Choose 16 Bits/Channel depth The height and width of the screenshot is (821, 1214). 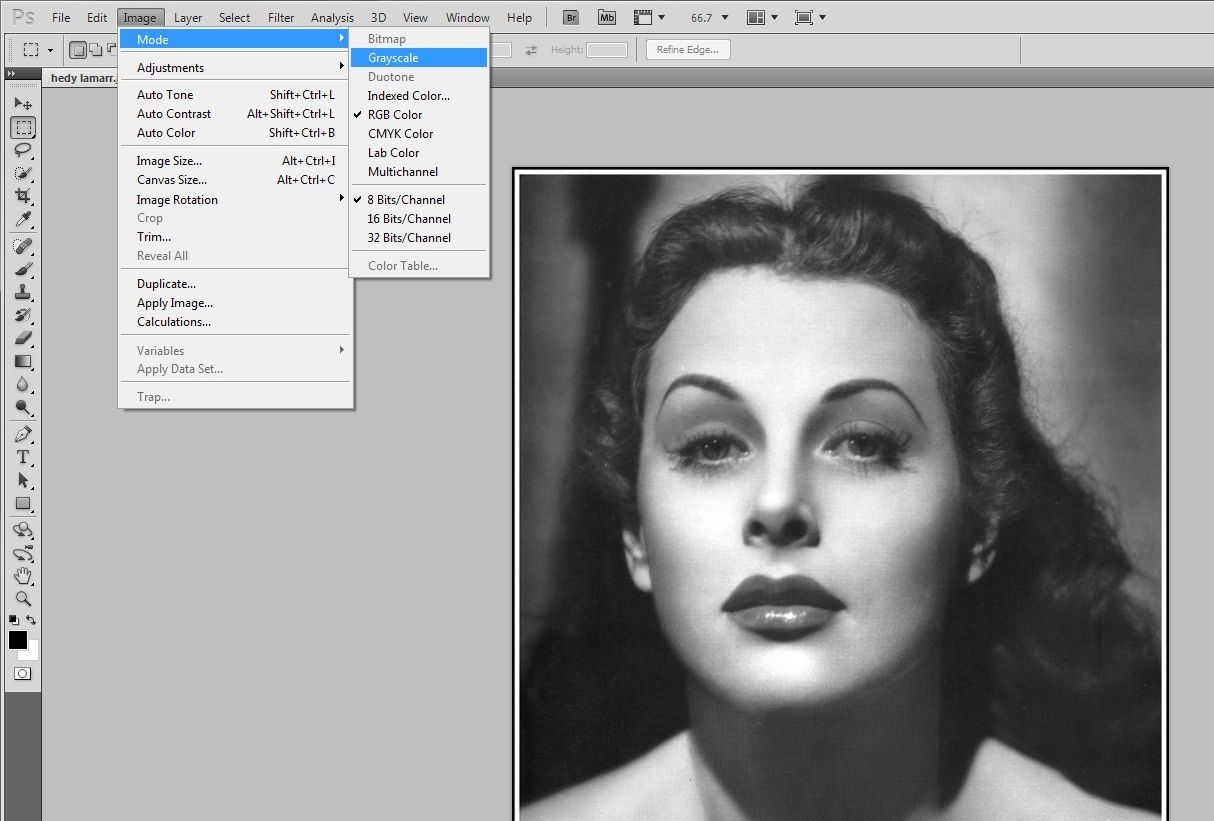click(x=409, y=219)
